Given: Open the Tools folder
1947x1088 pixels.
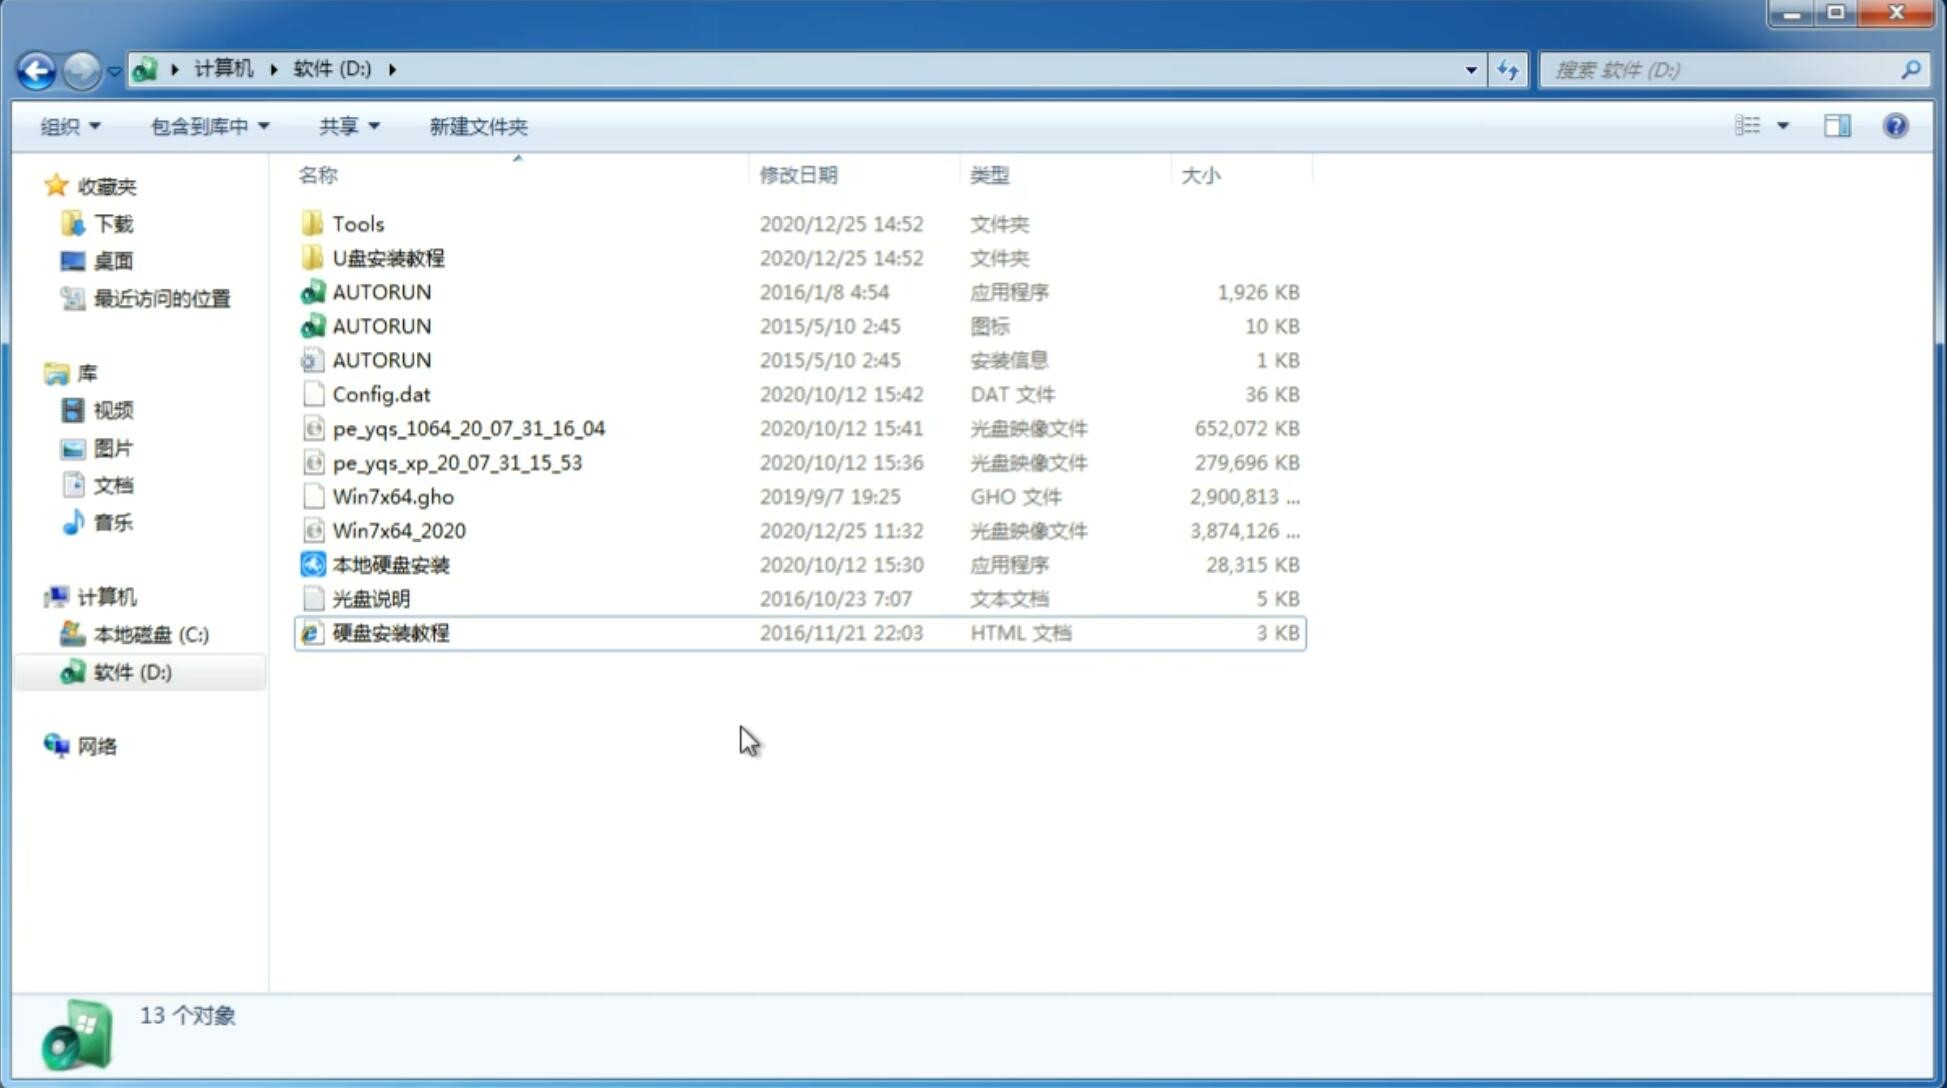Looking at the screenshot, I should point(356,223).
